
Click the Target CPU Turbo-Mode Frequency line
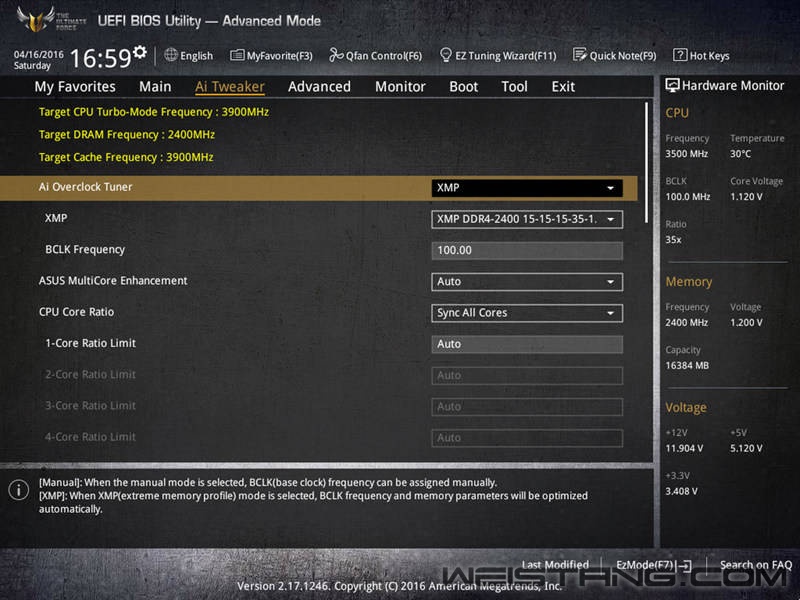pos(154,112)
